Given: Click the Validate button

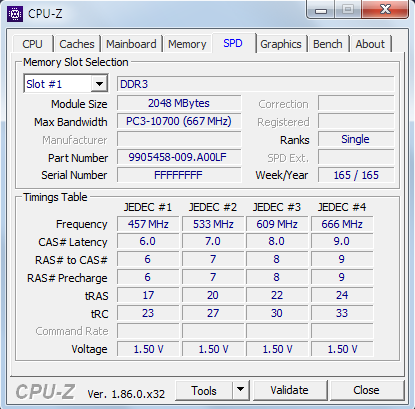Looking at the screenshot, I should click(289, 390).
